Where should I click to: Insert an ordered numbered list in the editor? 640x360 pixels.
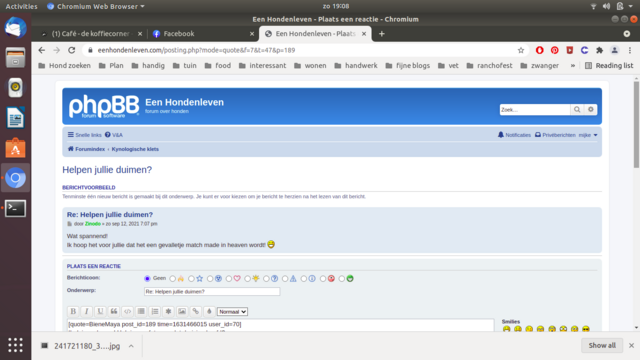[x=155, y=311]
